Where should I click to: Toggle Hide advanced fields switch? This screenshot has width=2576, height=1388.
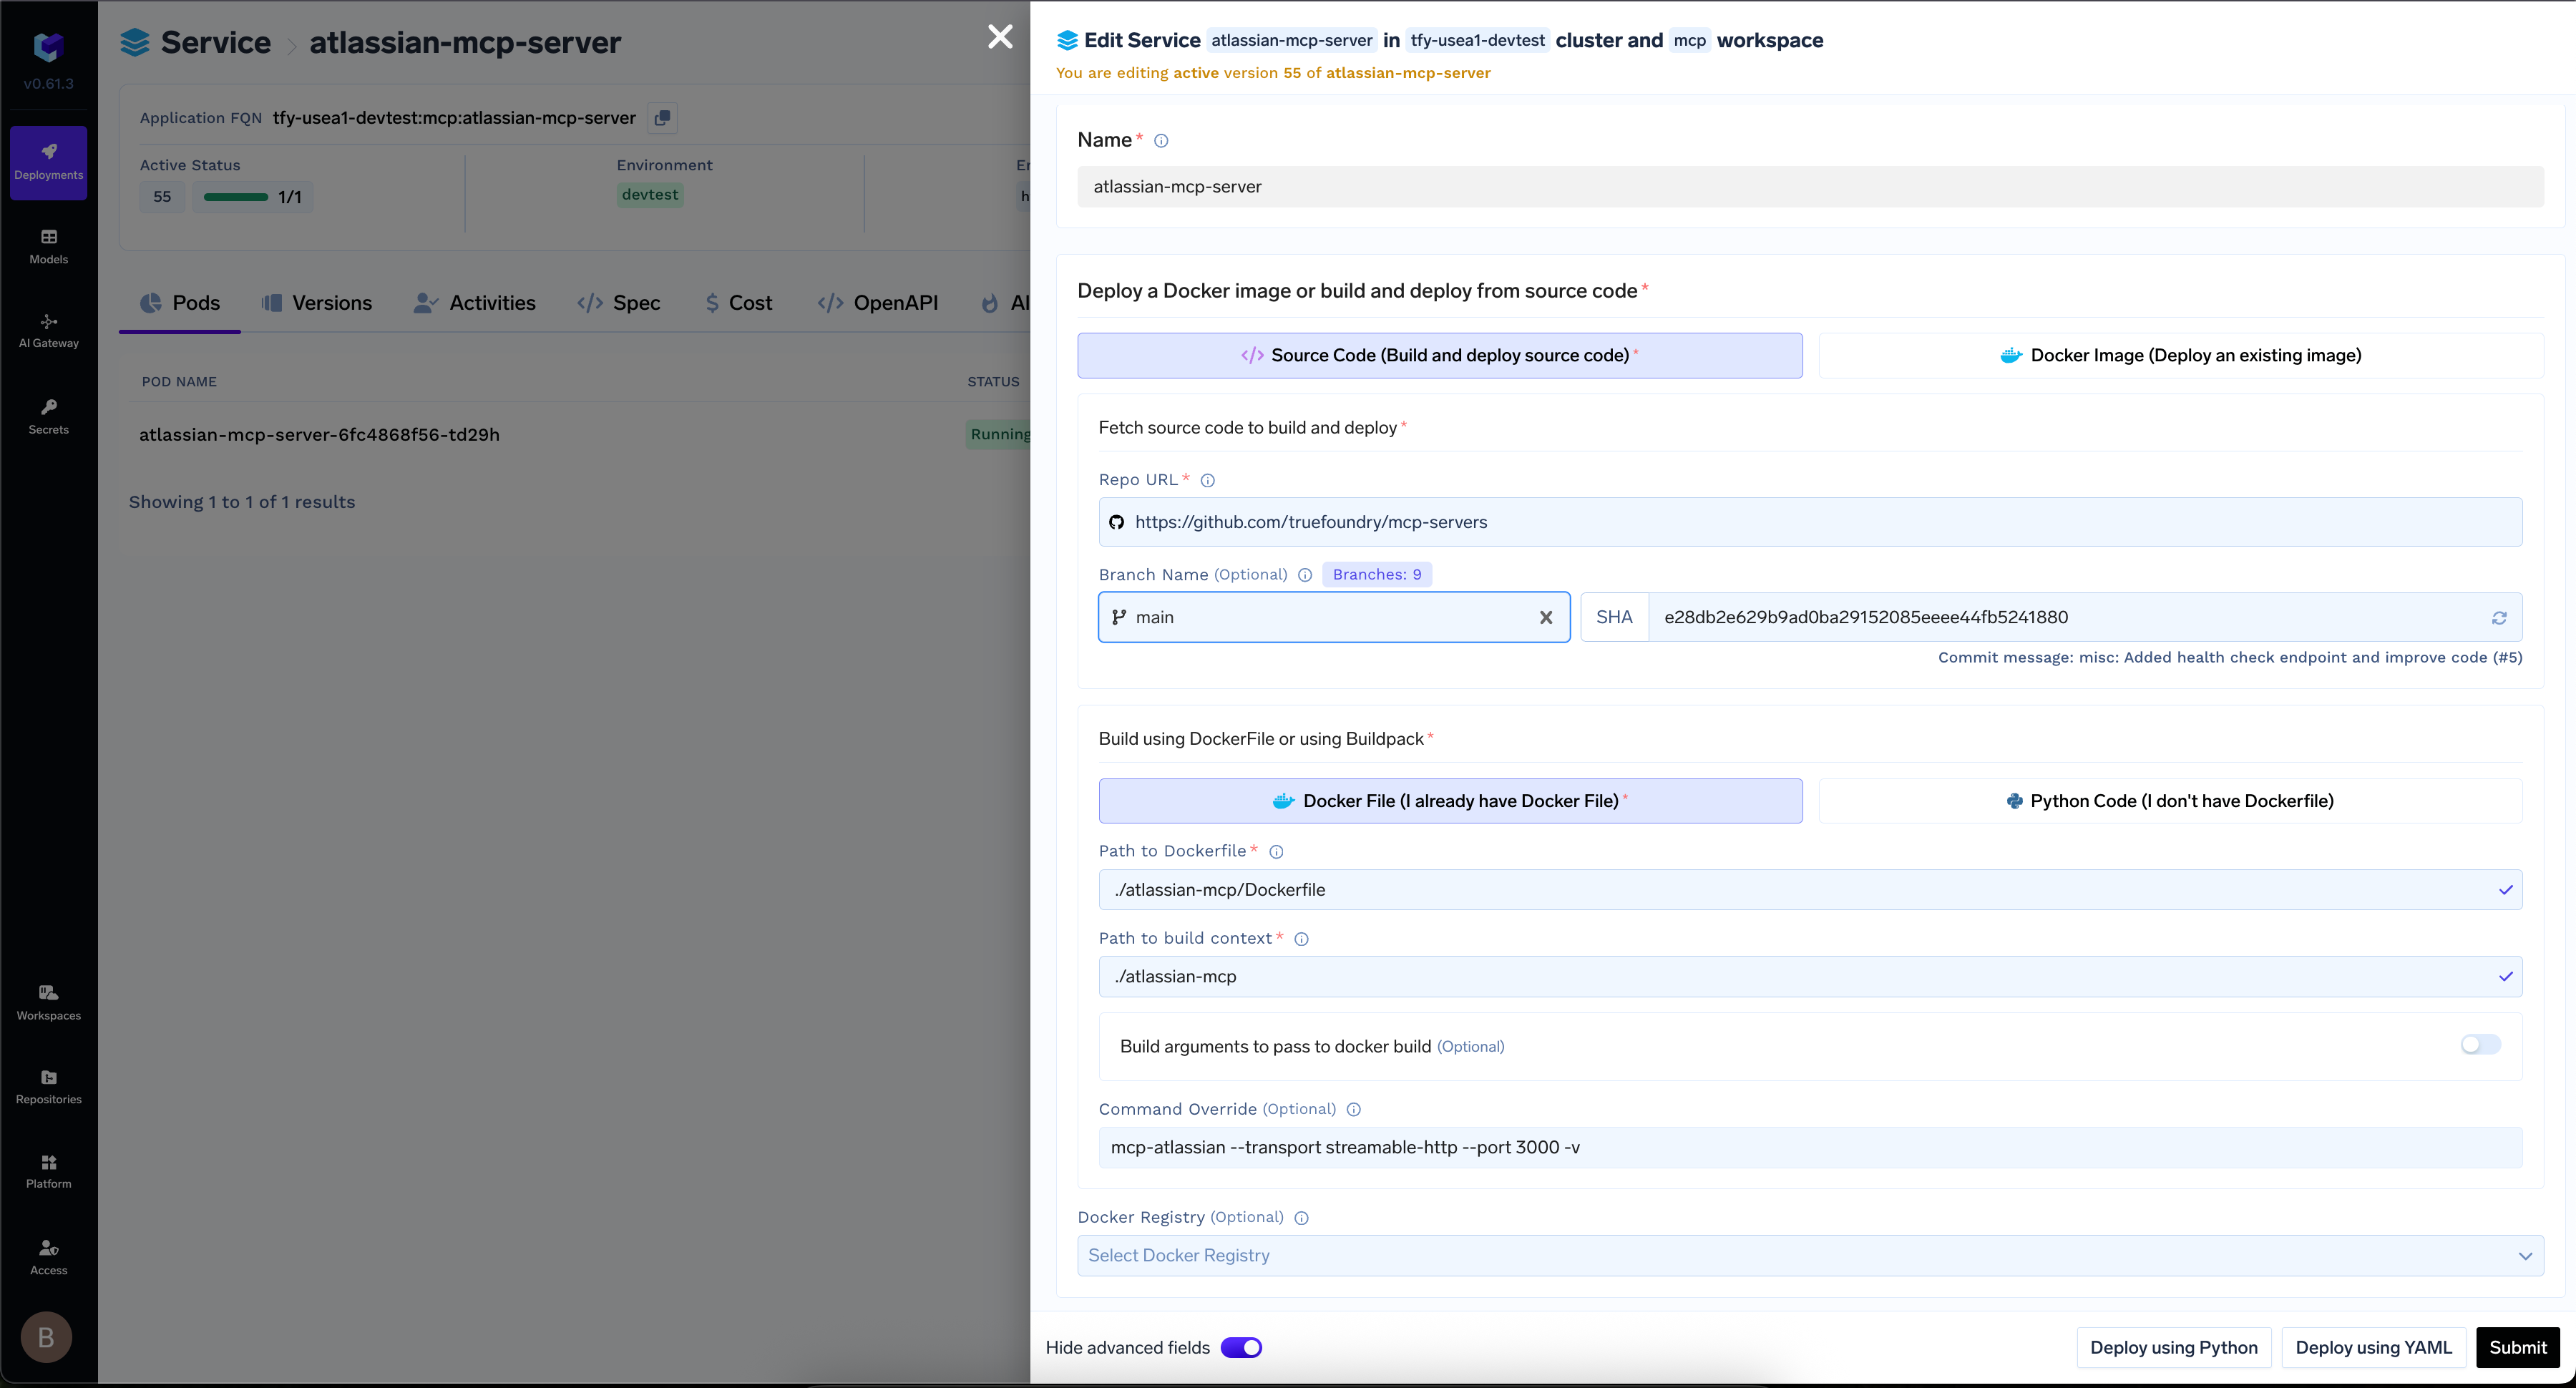(1241, 1347)
